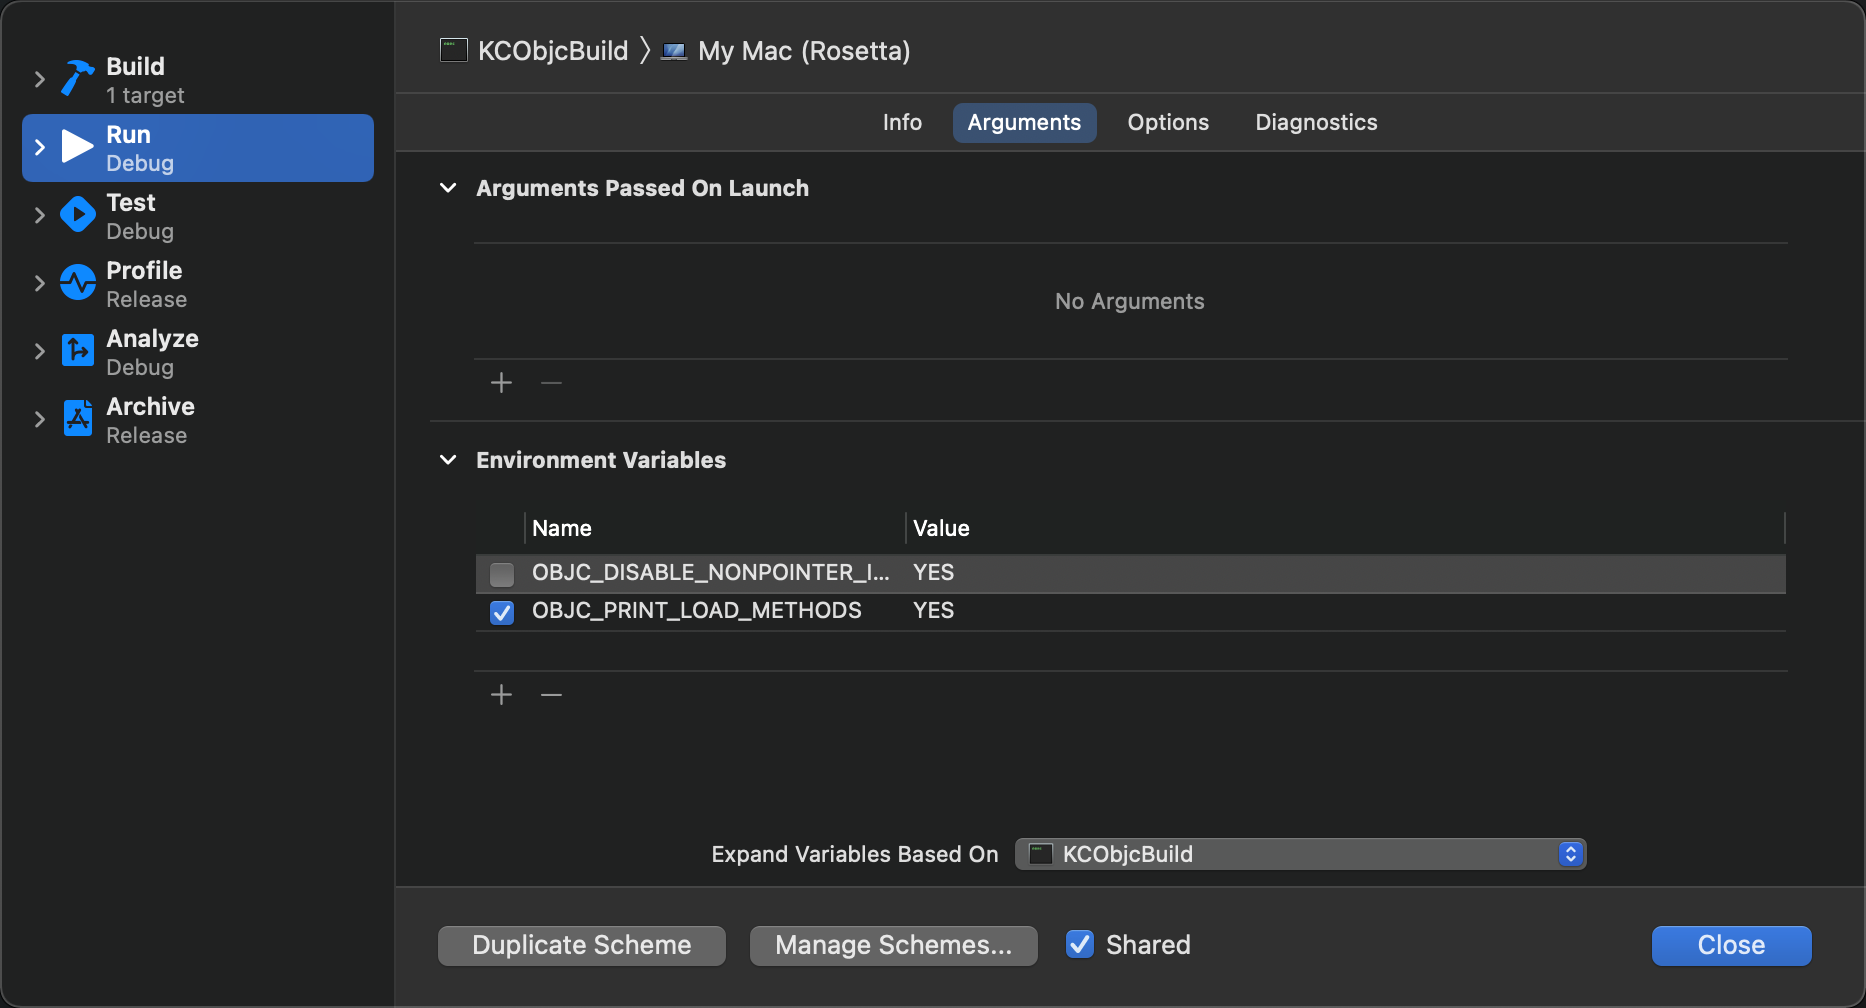Select the Analyze Debug row
The image size is (1866, 1008).
tap(198, 352)
